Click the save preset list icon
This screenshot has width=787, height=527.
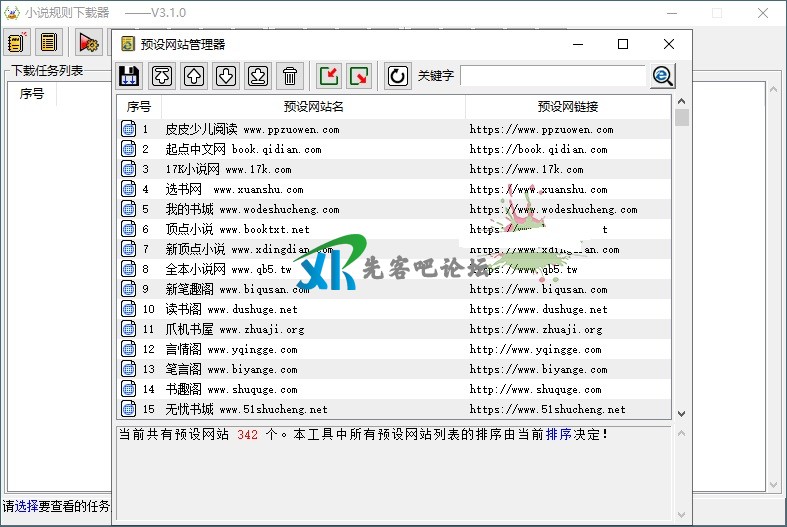click(128, 76)
